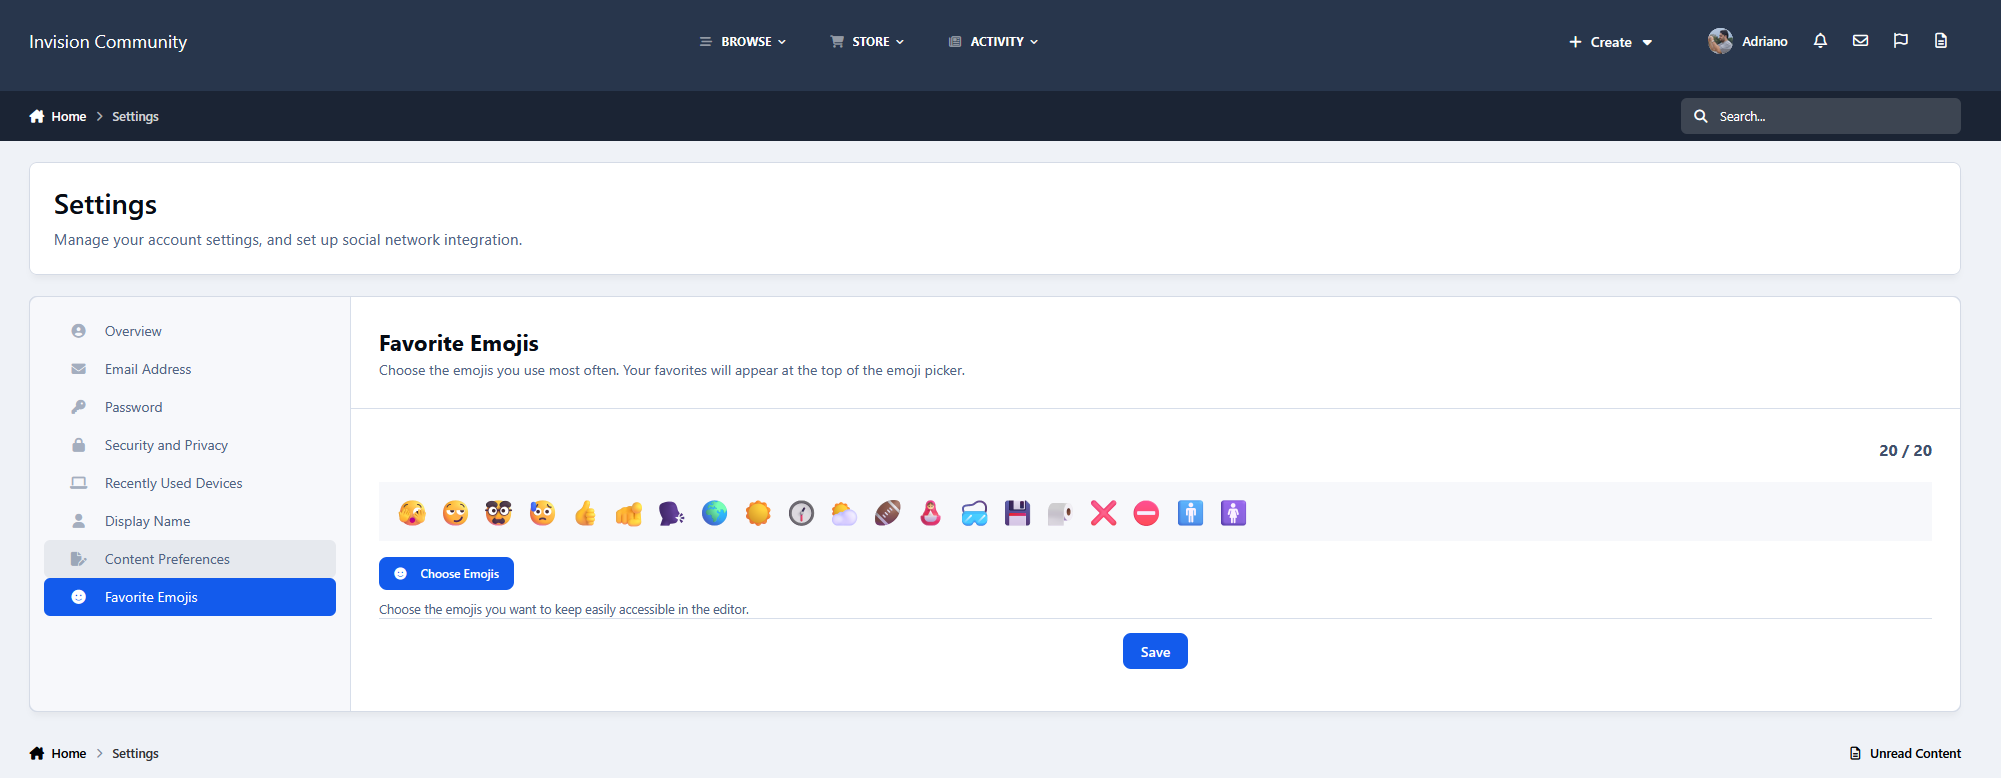Click the floppy disk emoji

point(1017,513)
